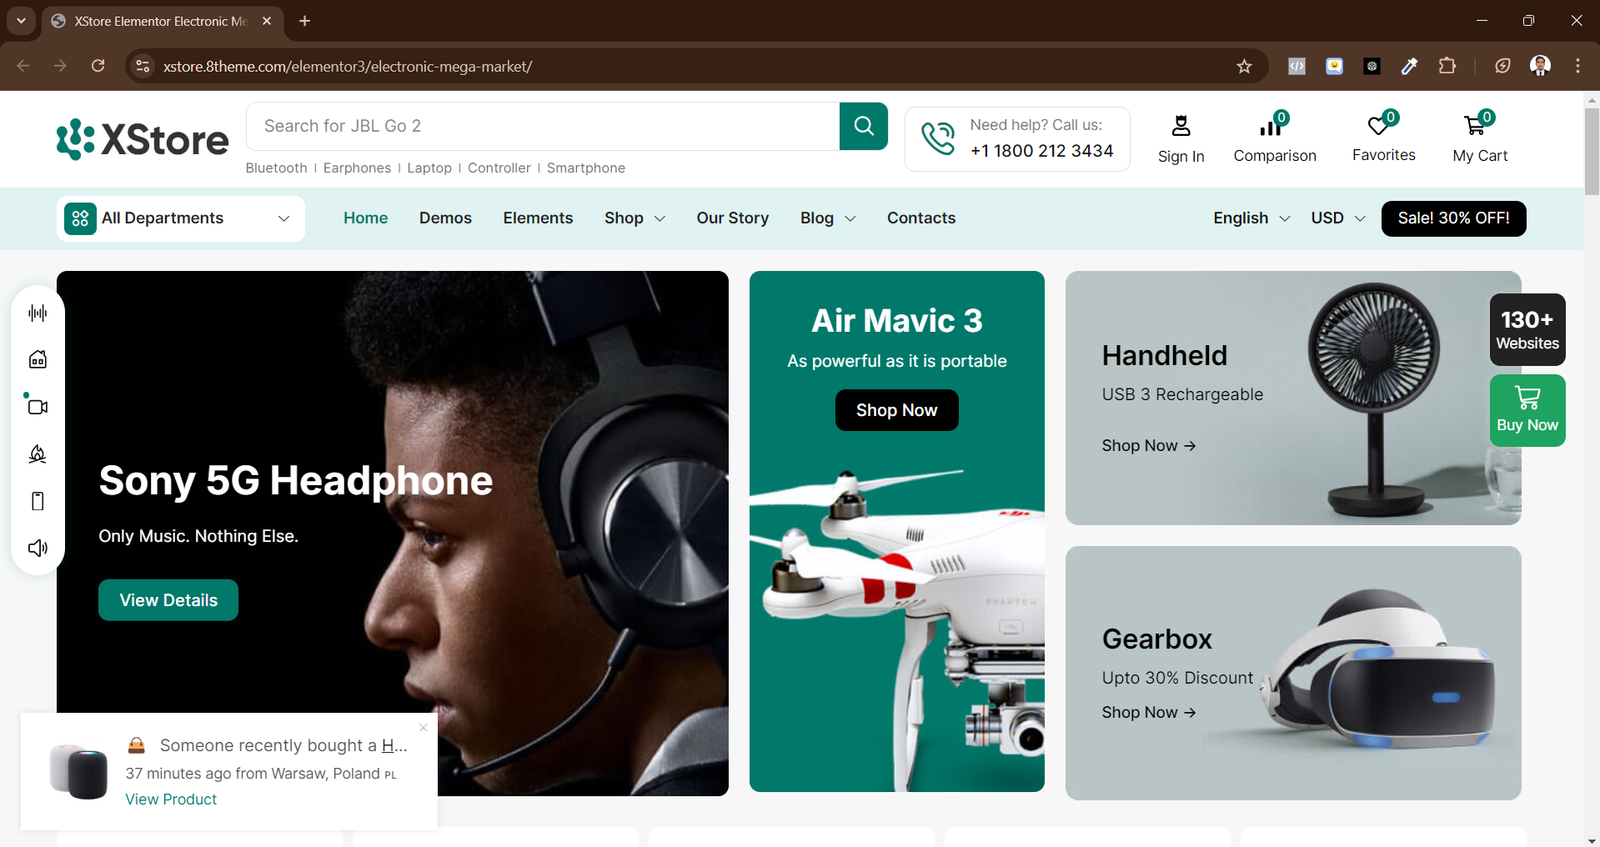Click into the Search for JBL Go 2 field

coord(542,126)
